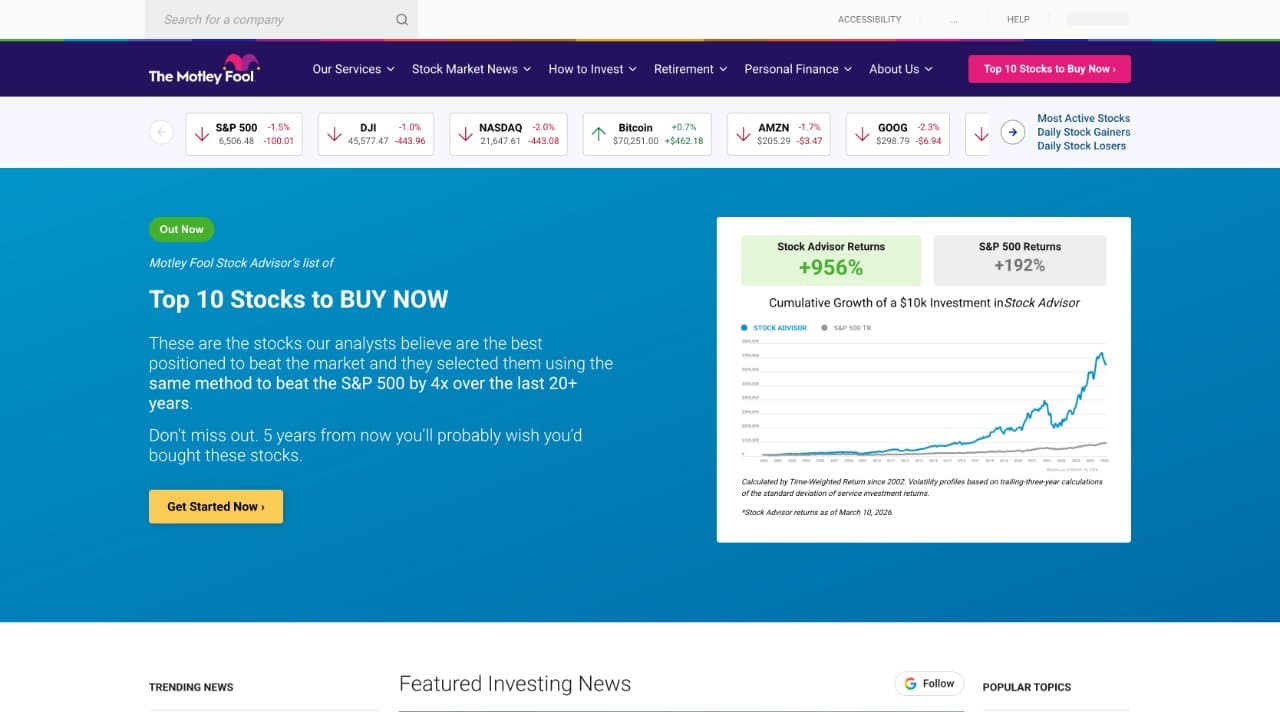Expand the About Us chevron

(928, 69)
